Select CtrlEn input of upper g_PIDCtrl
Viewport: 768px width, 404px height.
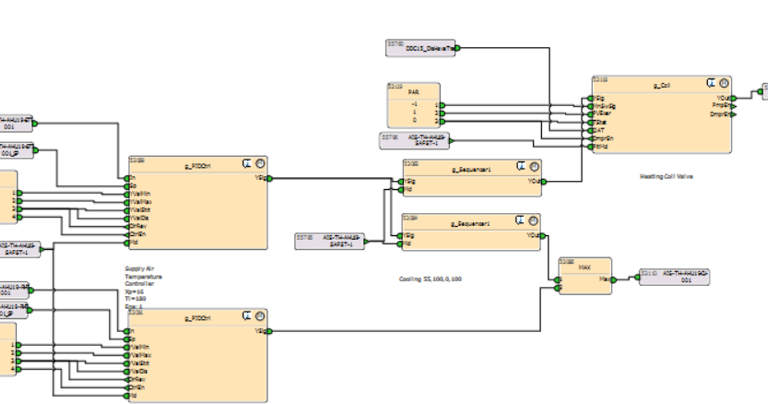click(127, 234)
